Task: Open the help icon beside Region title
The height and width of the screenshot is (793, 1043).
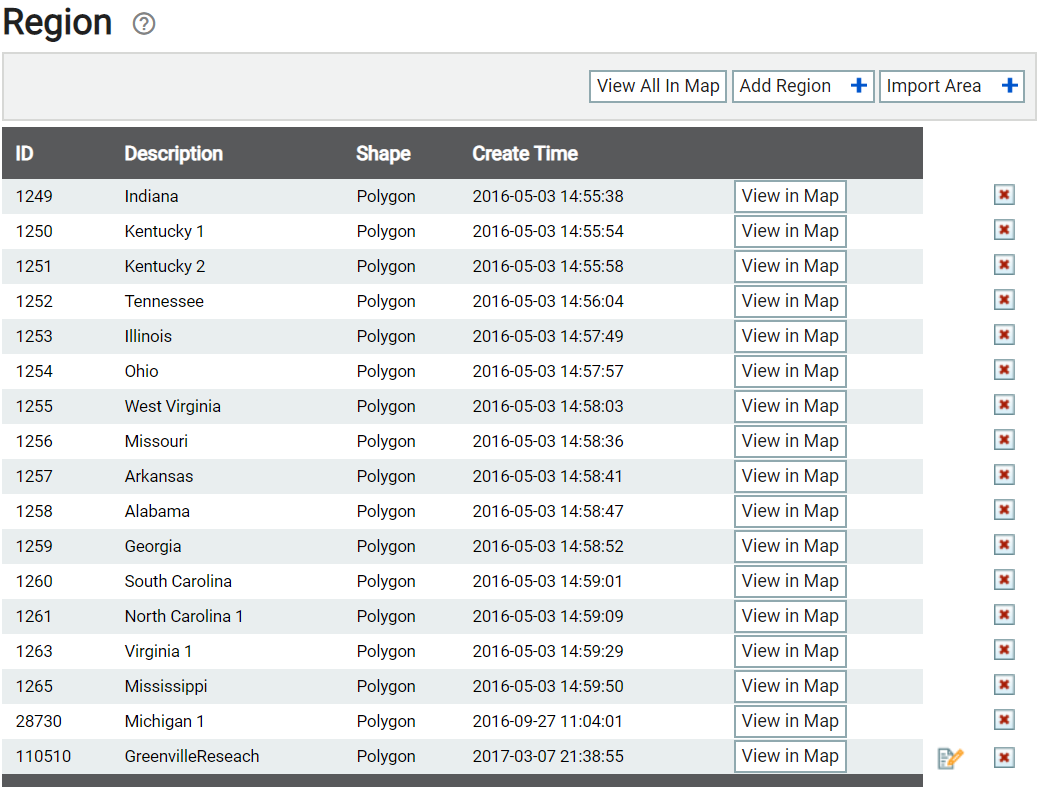Action: 144,24
